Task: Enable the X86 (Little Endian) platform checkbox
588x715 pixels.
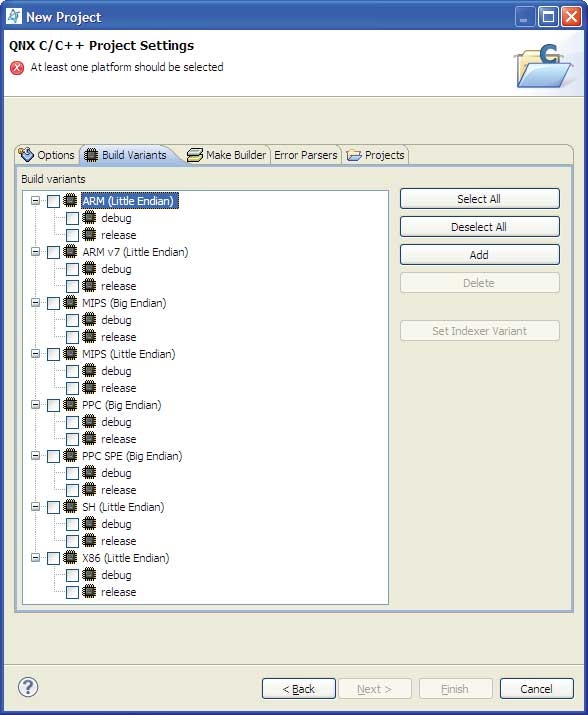Action: point(53,559)
